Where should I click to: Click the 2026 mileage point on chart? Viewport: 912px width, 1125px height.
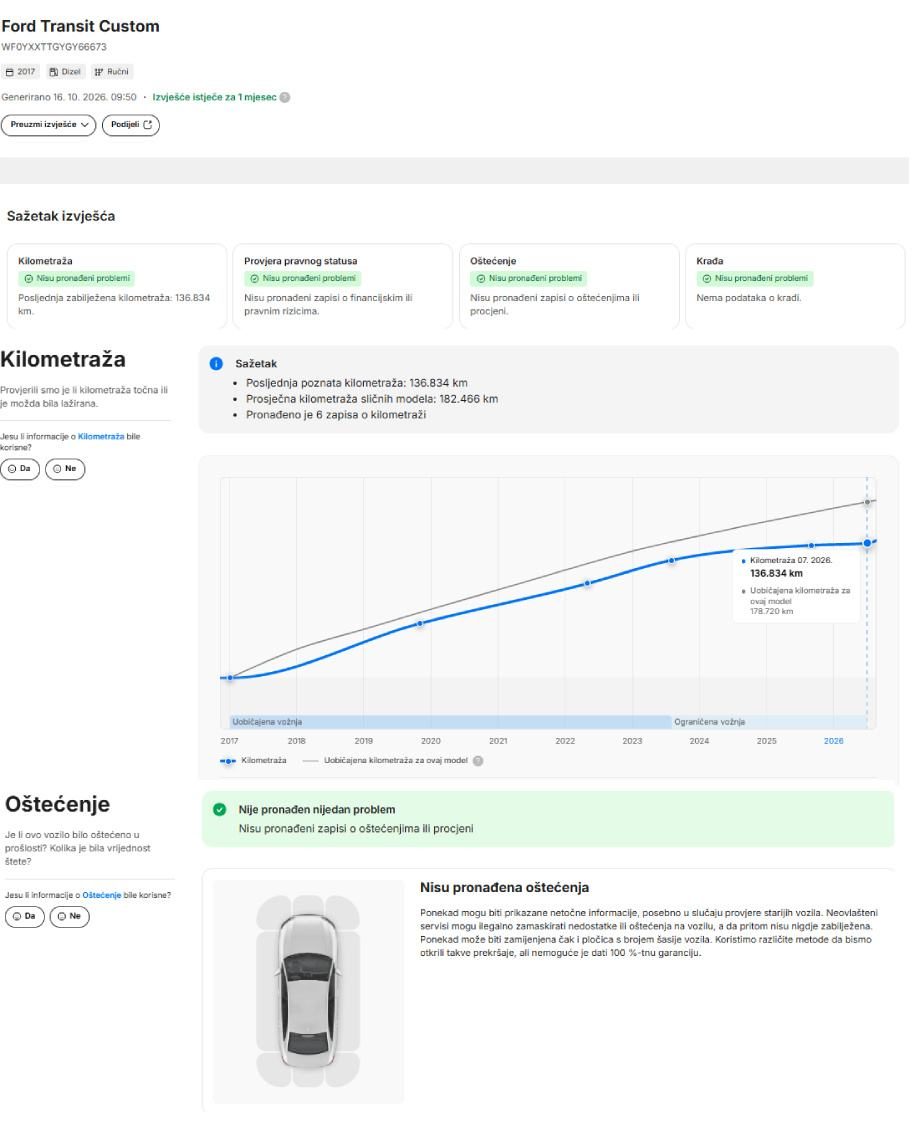867,543
